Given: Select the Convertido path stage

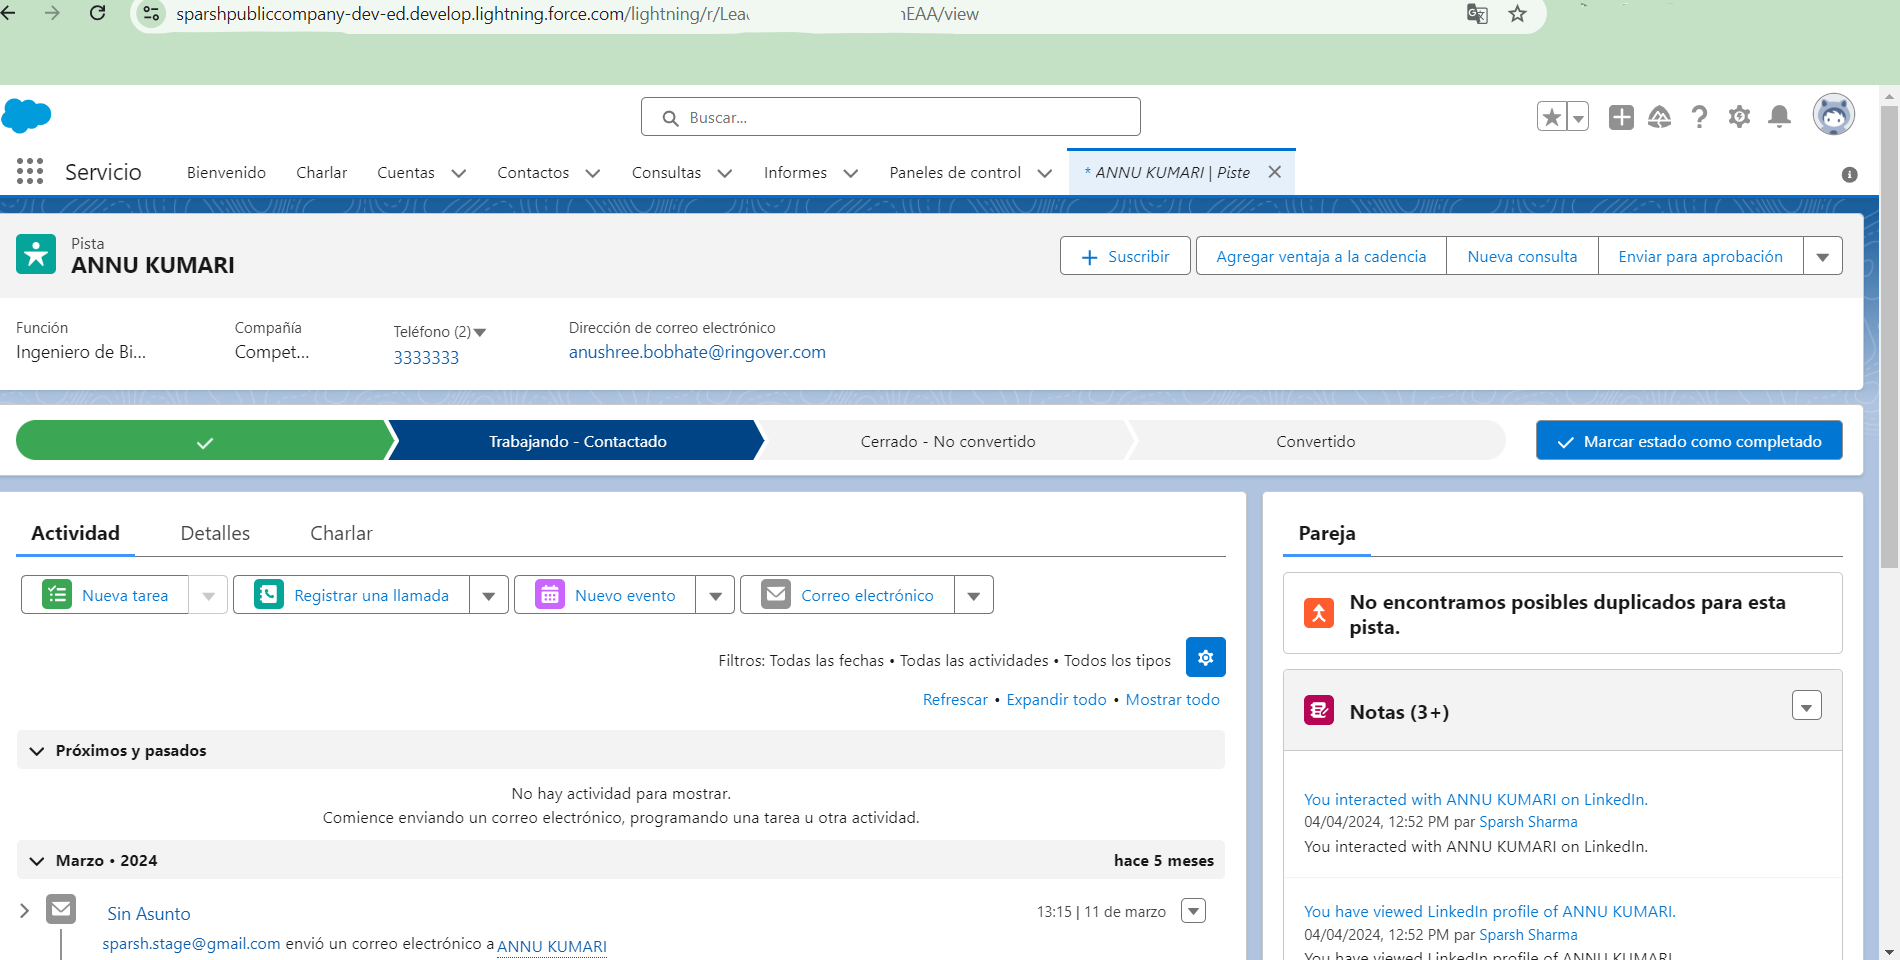Looking at the screenshot, I should coord(1315,440).
